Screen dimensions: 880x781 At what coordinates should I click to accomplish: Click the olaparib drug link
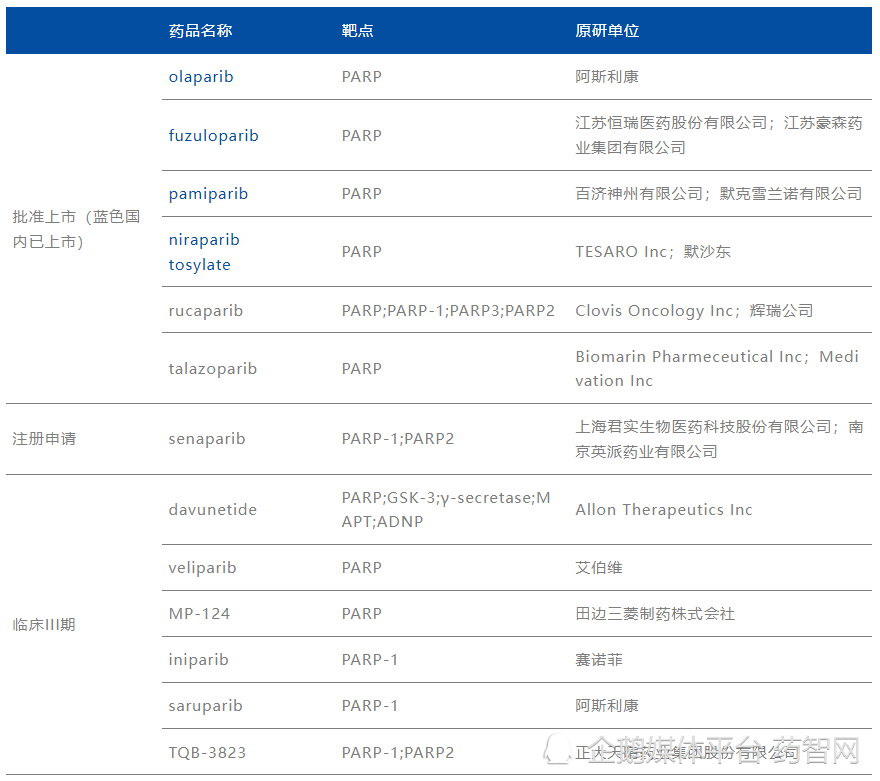[x=201, y=77]
